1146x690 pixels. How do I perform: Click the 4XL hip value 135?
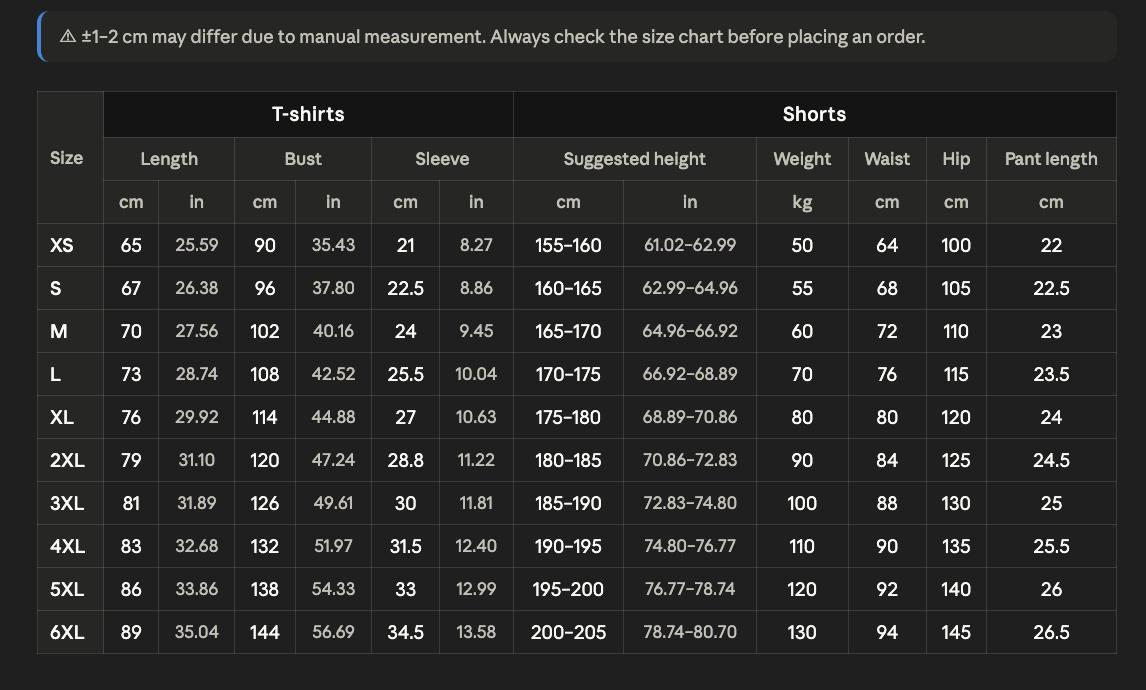pyautogui.click(x=956, y=546)
